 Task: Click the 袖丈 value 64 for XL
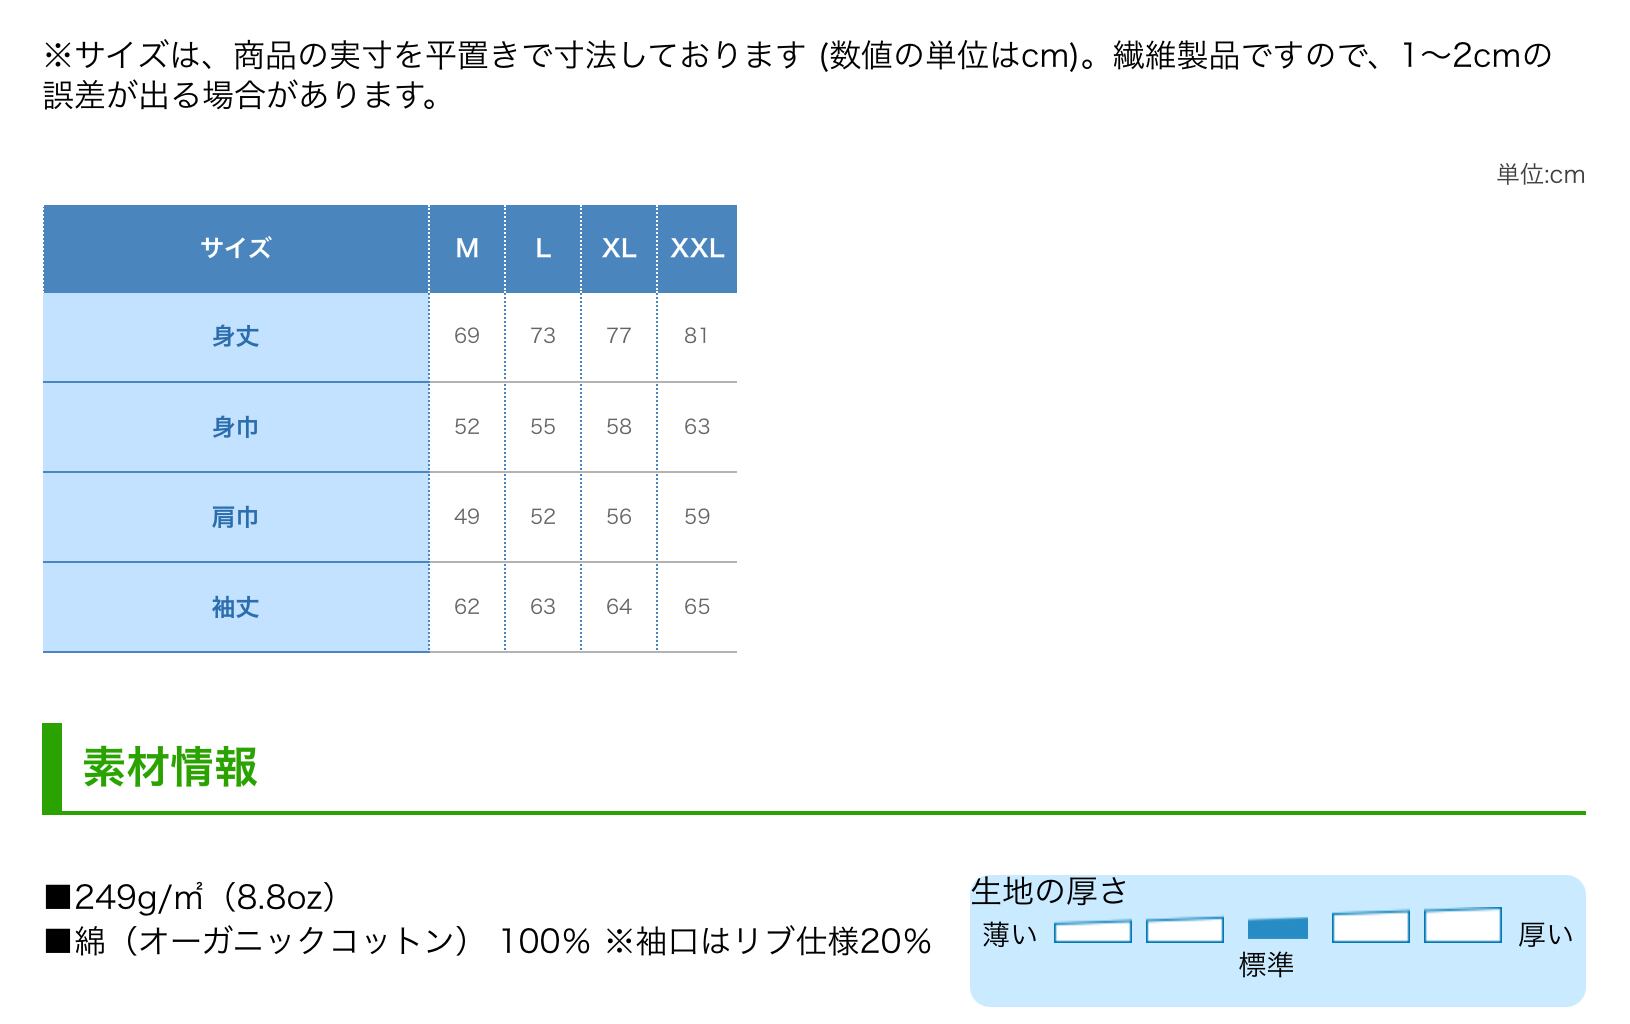click(619, 607)
